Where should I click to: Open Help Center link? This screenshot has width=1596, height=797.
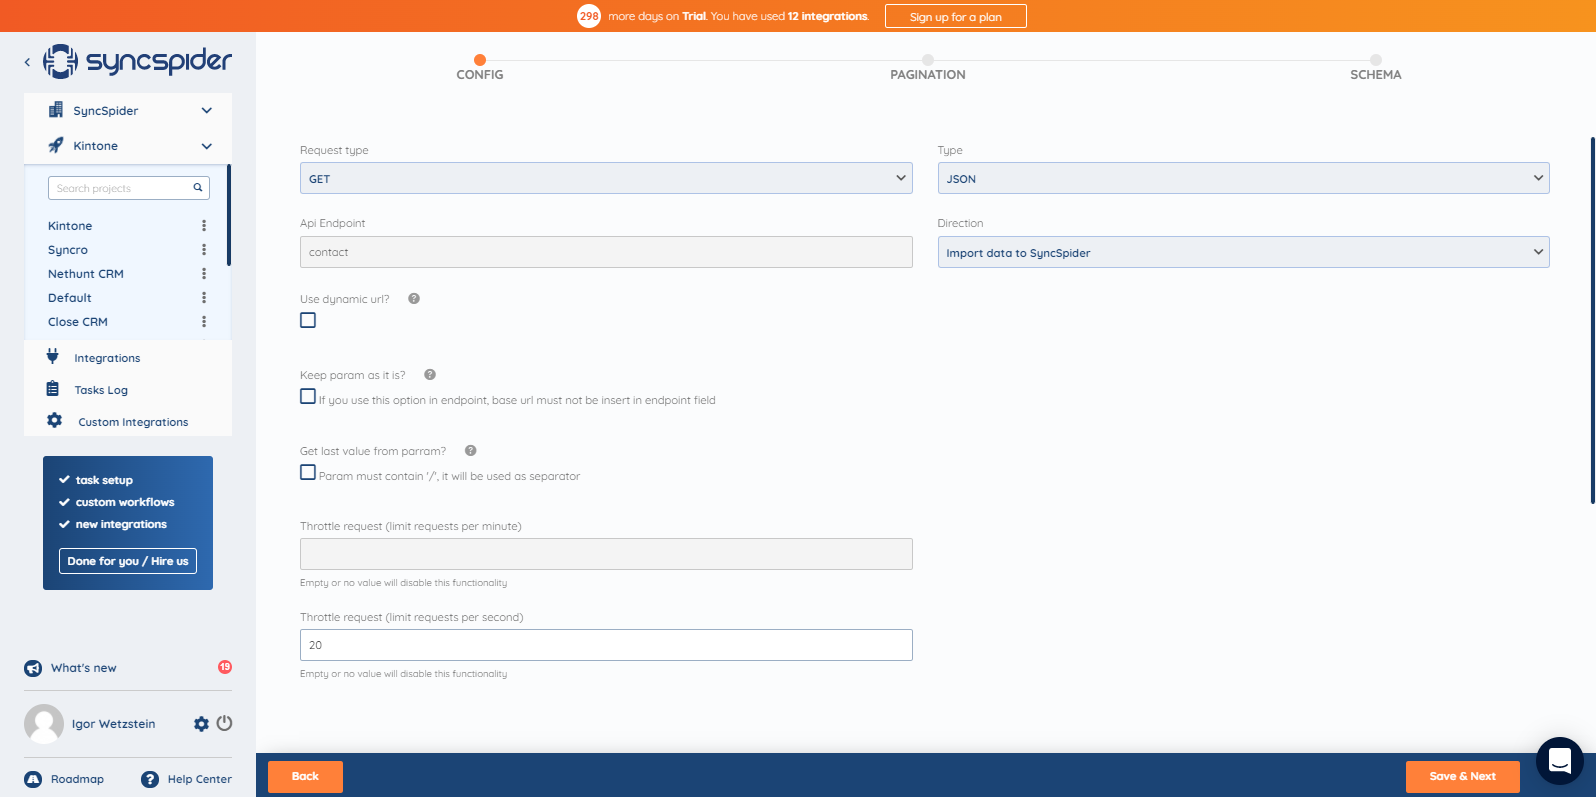(x=200, y=779)
